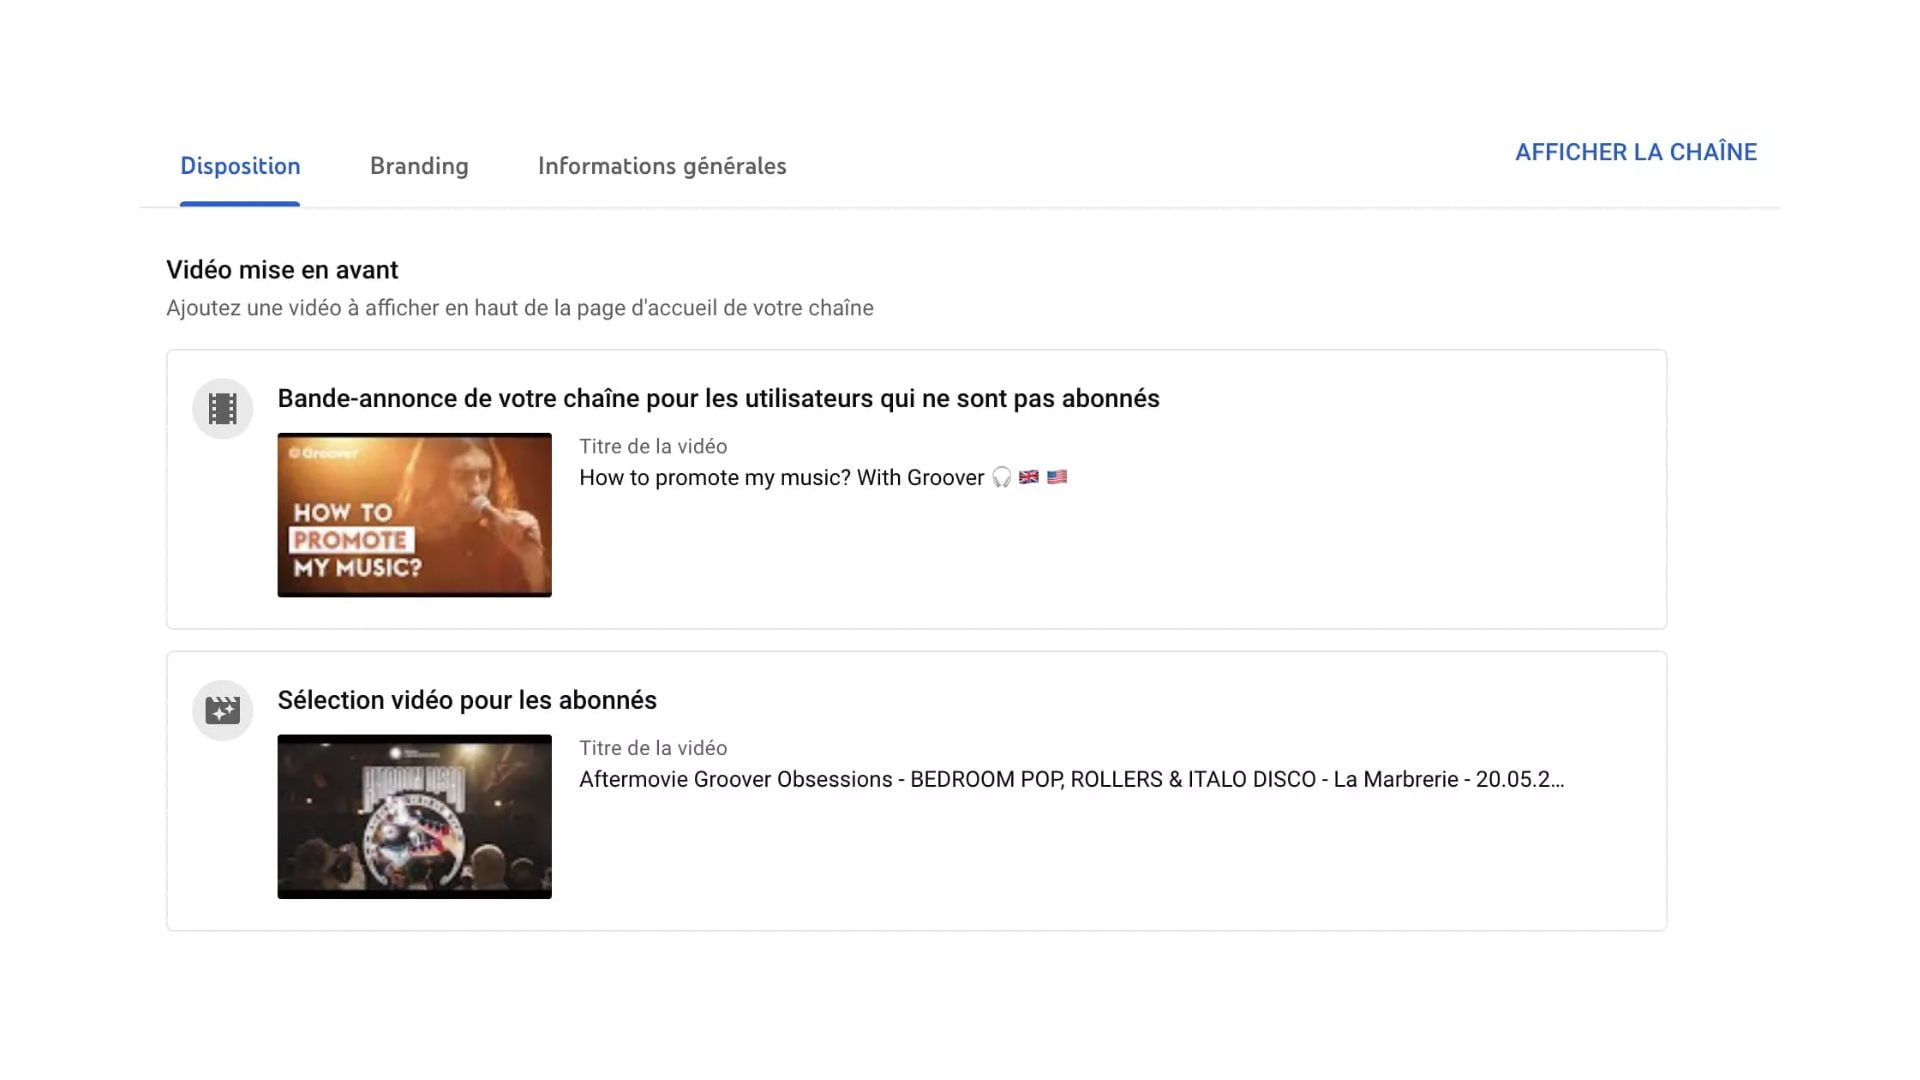The width and height of the screenshot is (1920, 1080).
Task: Select the Disposition tab
Action: tap(240, 166)
